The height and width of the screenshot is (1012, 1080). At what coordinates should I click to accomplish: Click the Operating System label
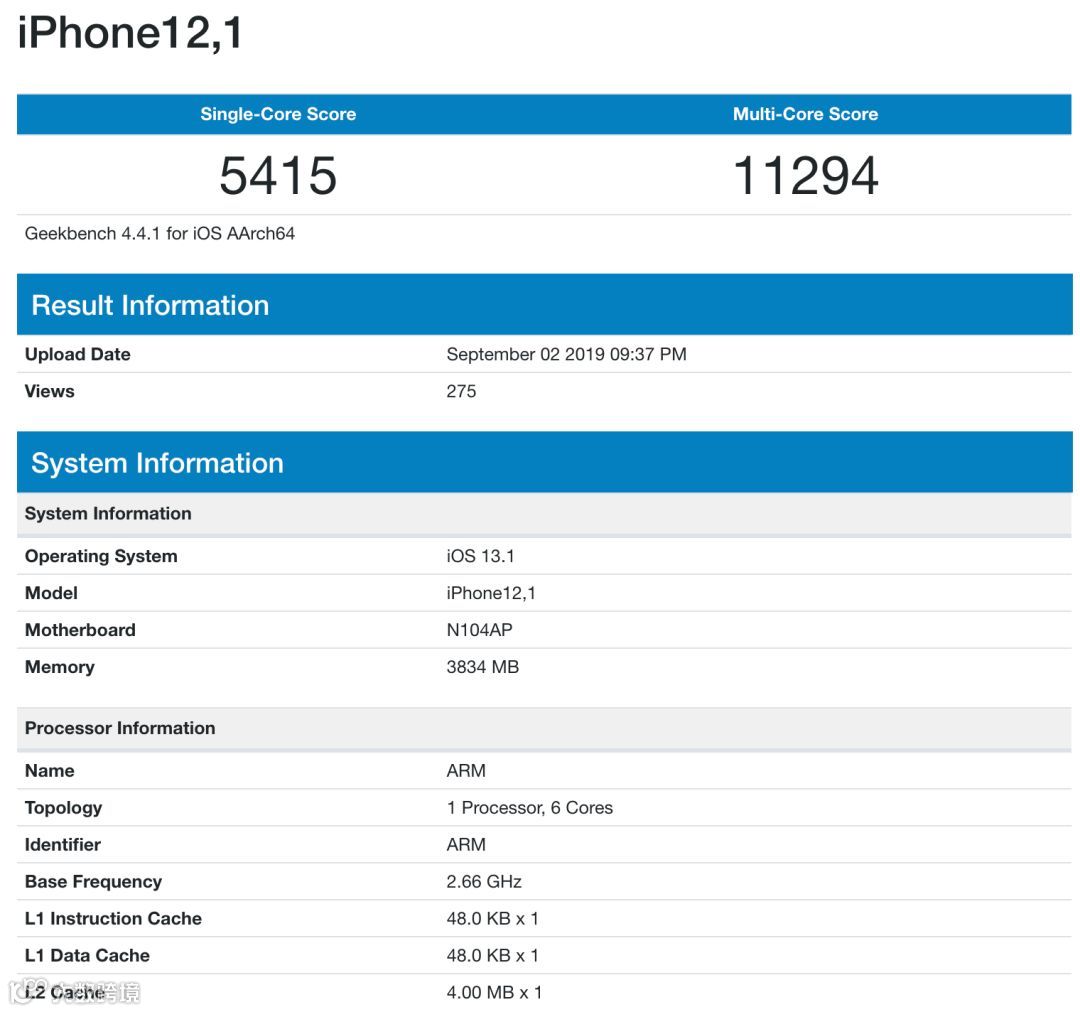coord(101,556)
